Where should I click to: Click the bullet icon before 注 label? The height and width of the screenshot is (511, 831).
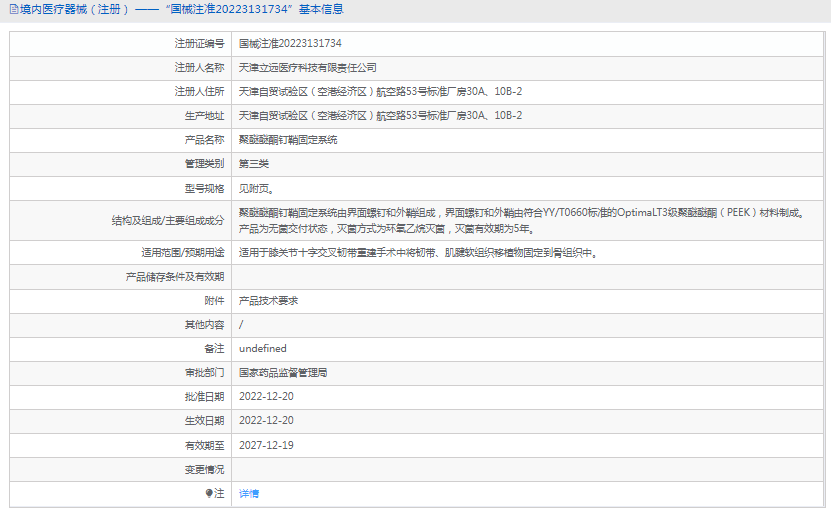[x=209, y=494]
